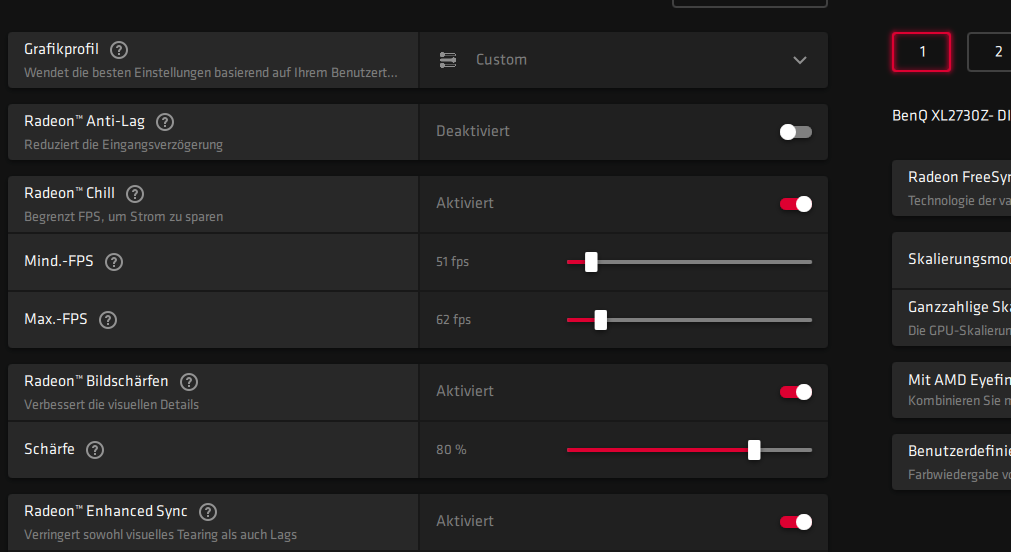Open help for Radeon Enhanced Sync
1011x552 pixels.
click(x=208, y=512)
